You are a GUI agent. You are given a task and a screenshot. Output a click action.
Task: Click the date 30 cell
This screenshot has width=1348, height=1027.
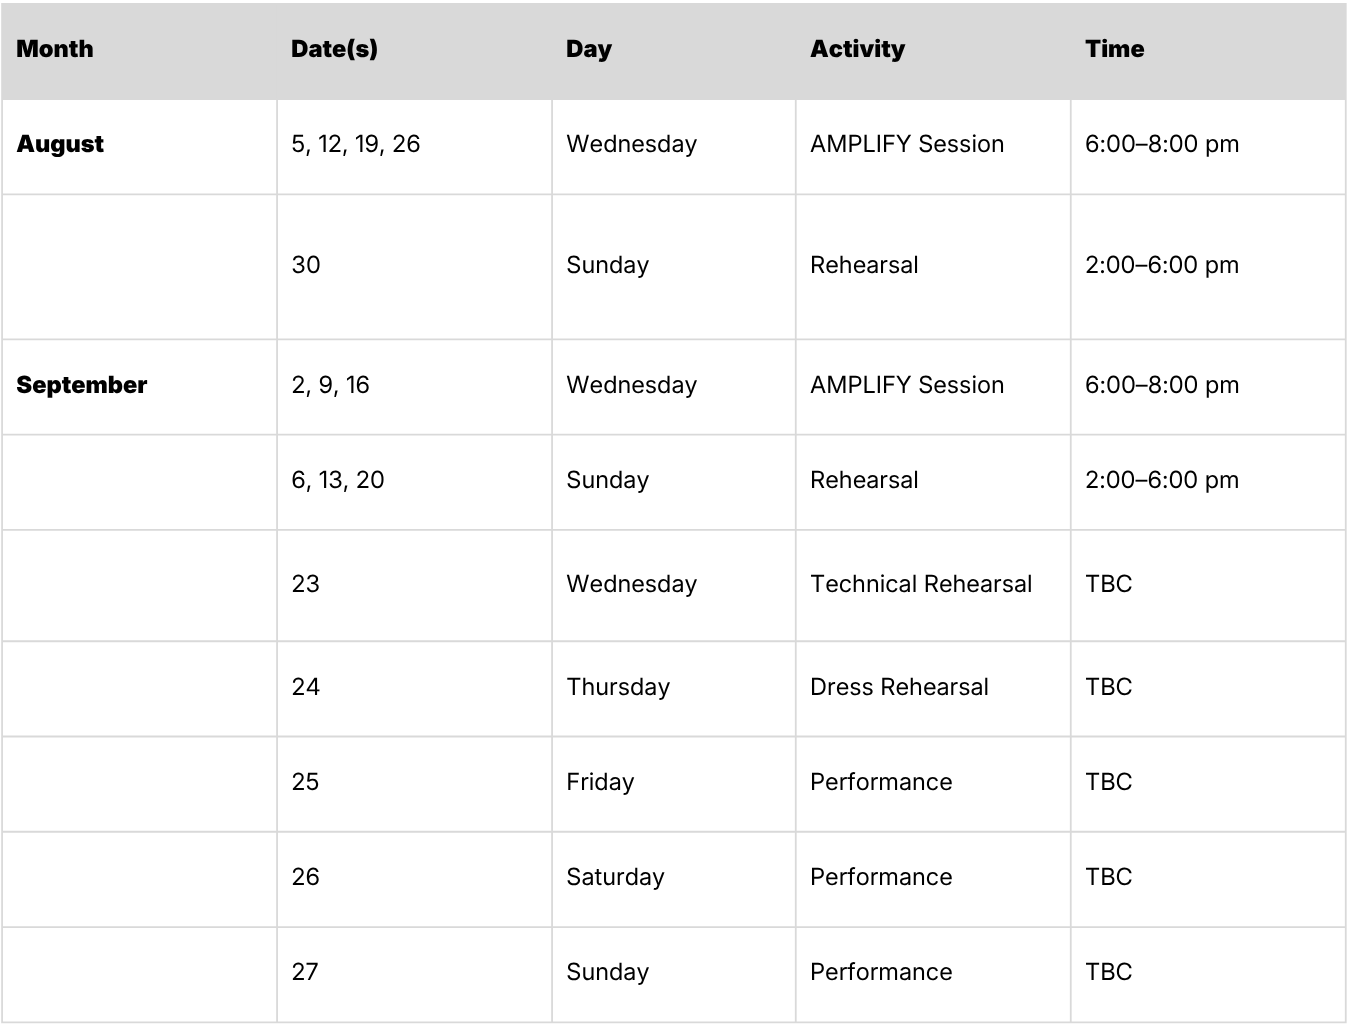point(414,266)
